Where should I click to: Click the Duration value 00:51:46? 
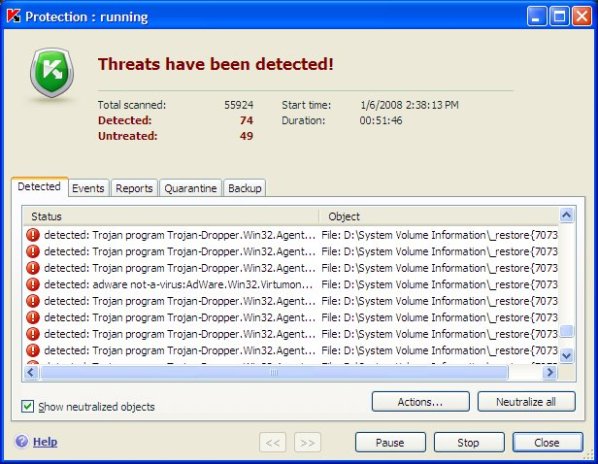click(x=381, y=120)
